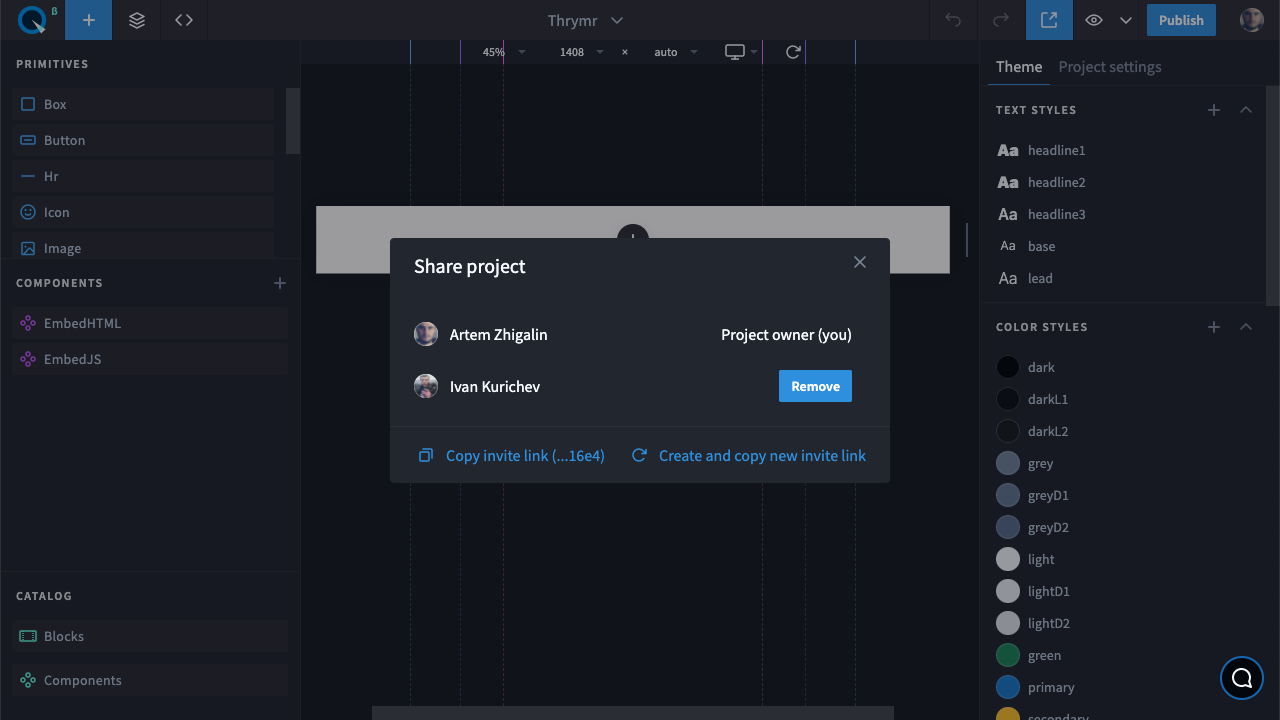Open the code editor icon
The image size is (1280, 720).
tap(184, 20)
